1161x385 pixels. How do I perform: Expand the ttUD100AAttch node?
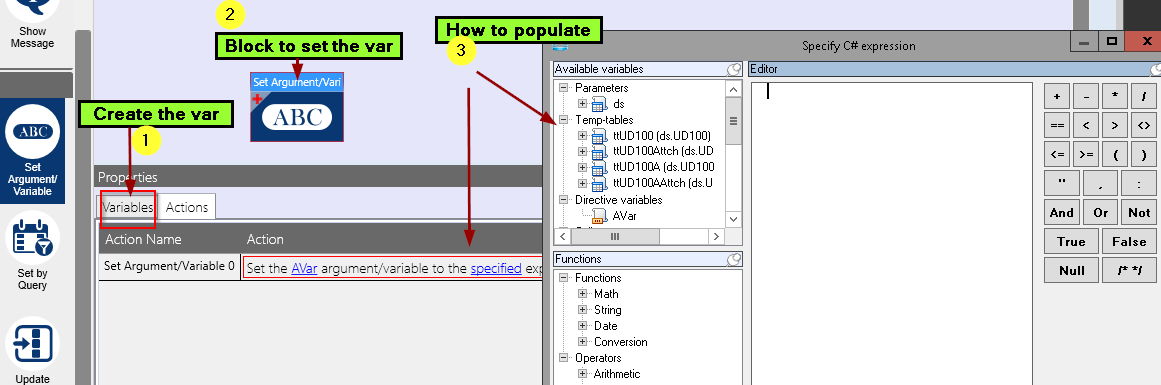[583, 184]
